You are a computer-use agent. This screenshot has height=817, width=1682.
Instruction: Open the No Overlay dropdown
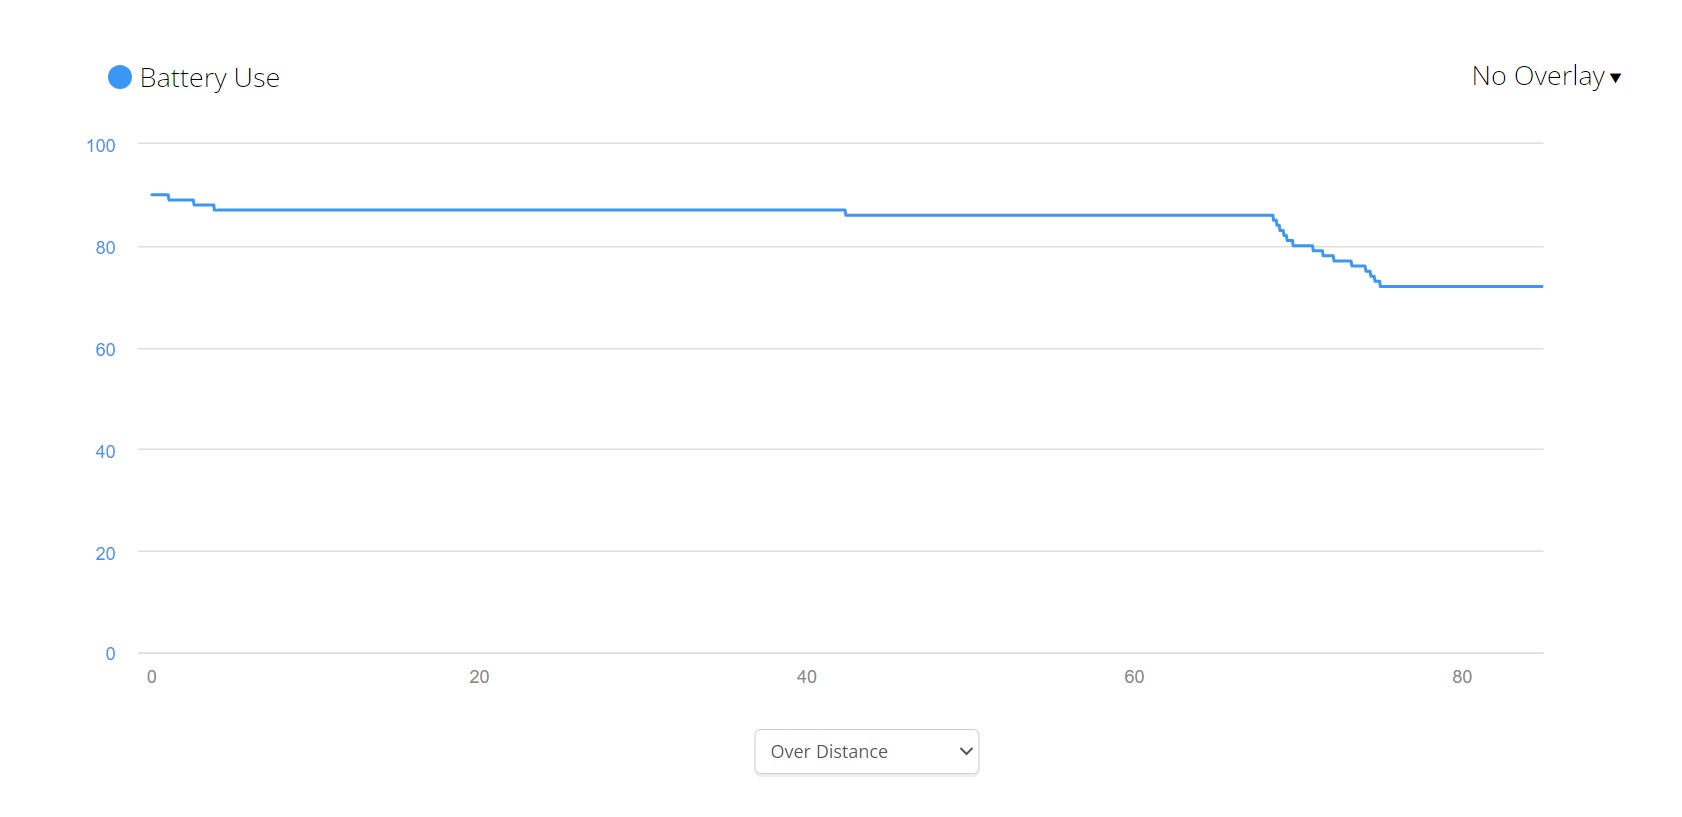tap(1537, 76)
